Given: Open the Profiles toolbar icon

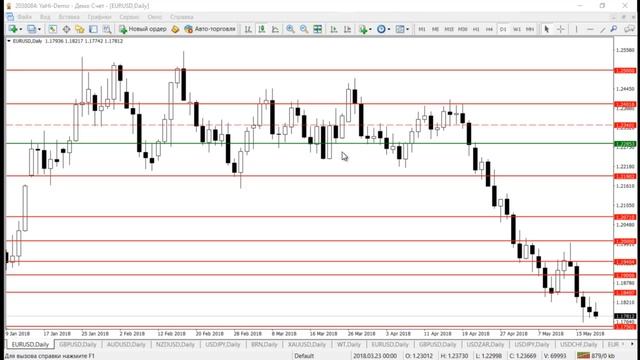Looking at the screenshot, I should click(31, 29).
